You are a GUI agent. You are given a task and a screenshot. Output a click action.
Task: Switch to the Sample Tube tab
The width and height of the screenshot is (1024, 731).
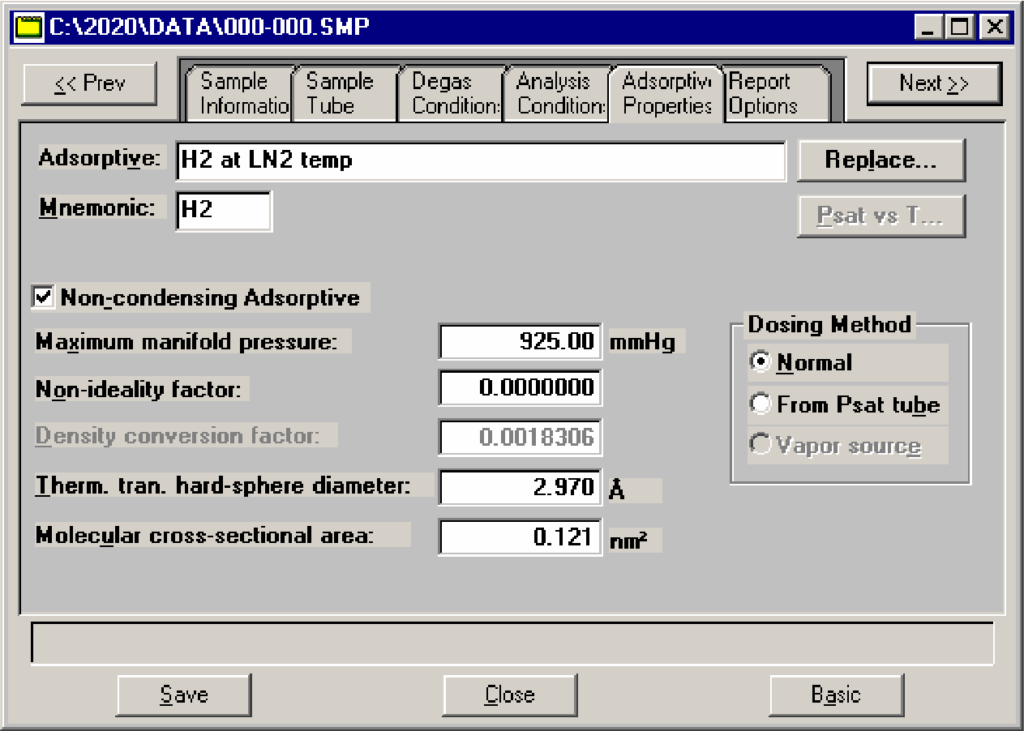(341, 94)
